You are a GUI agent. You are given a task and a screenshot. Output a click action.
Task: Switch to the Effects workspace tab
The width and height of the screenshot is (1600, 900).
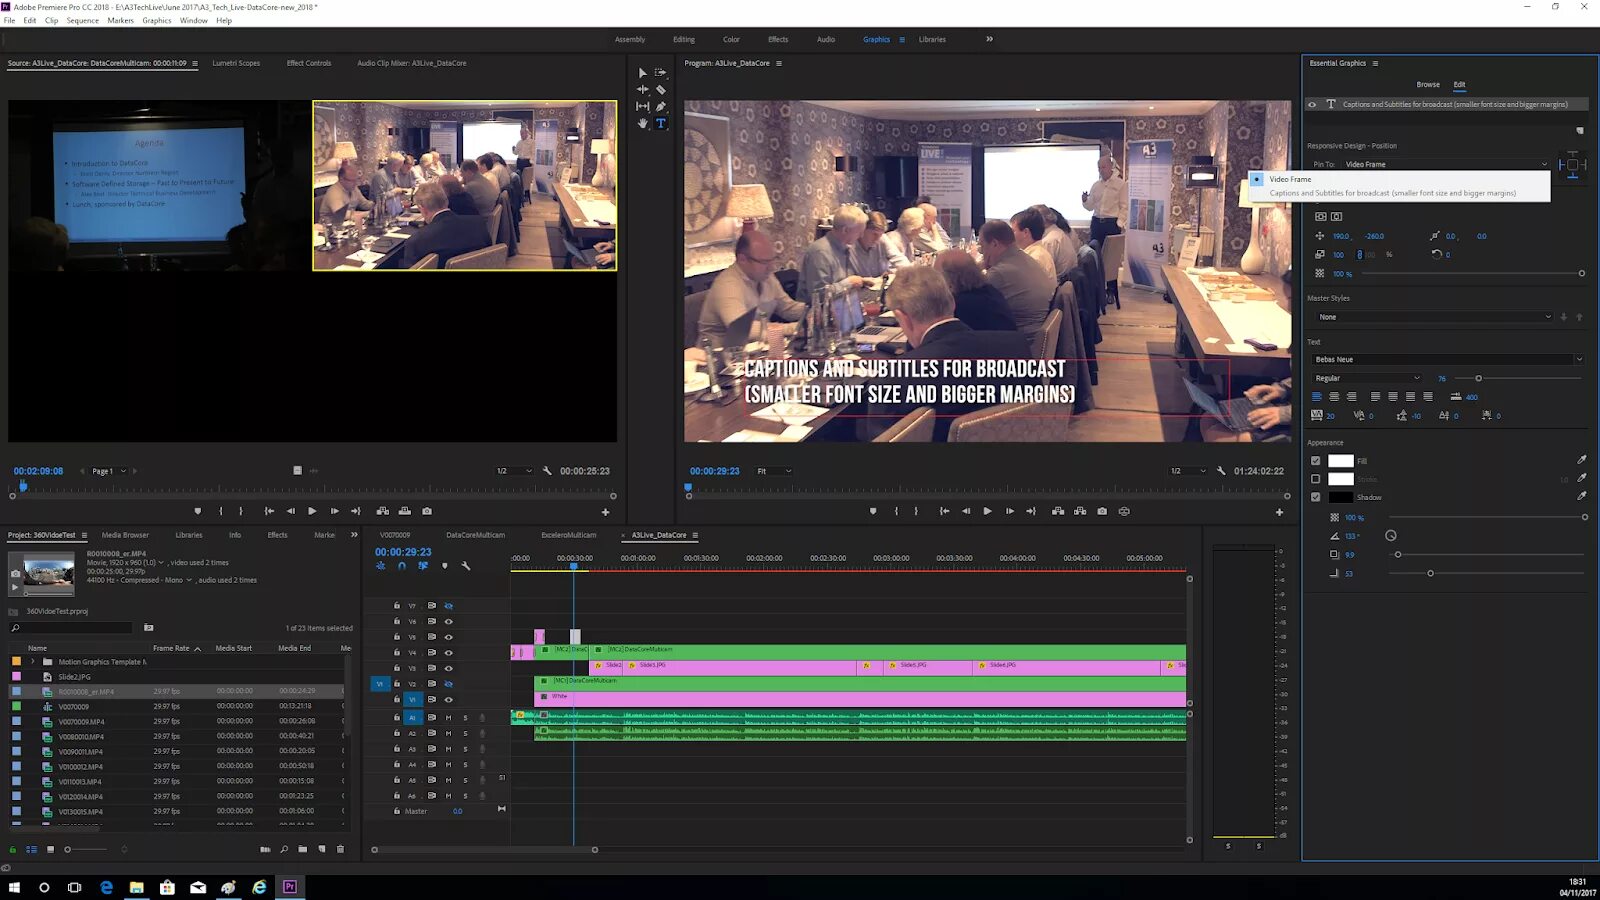point(778,39)
